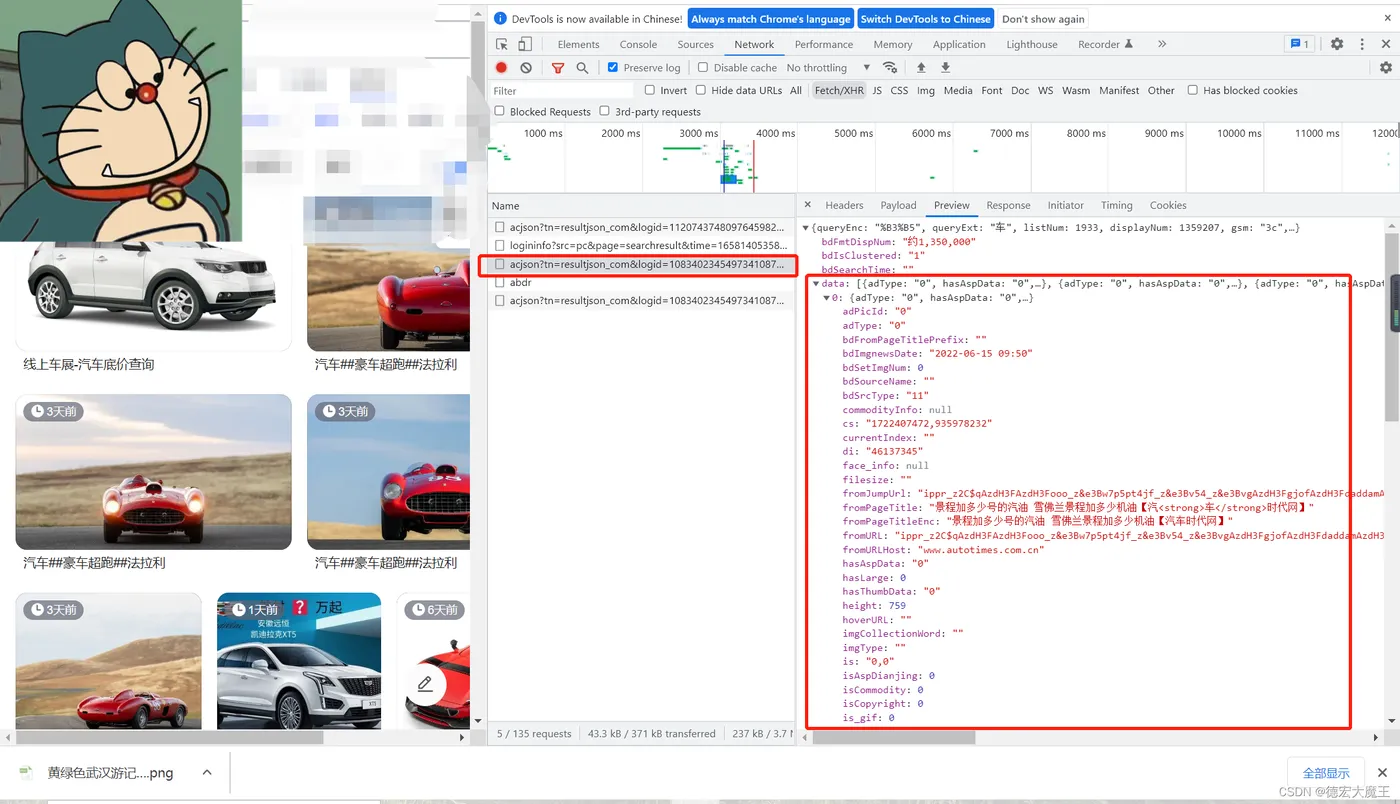The image size is (1400, 804).
Task: Click the 线上车展-汽车底价查询 image caption
Action: coord(89,364)
